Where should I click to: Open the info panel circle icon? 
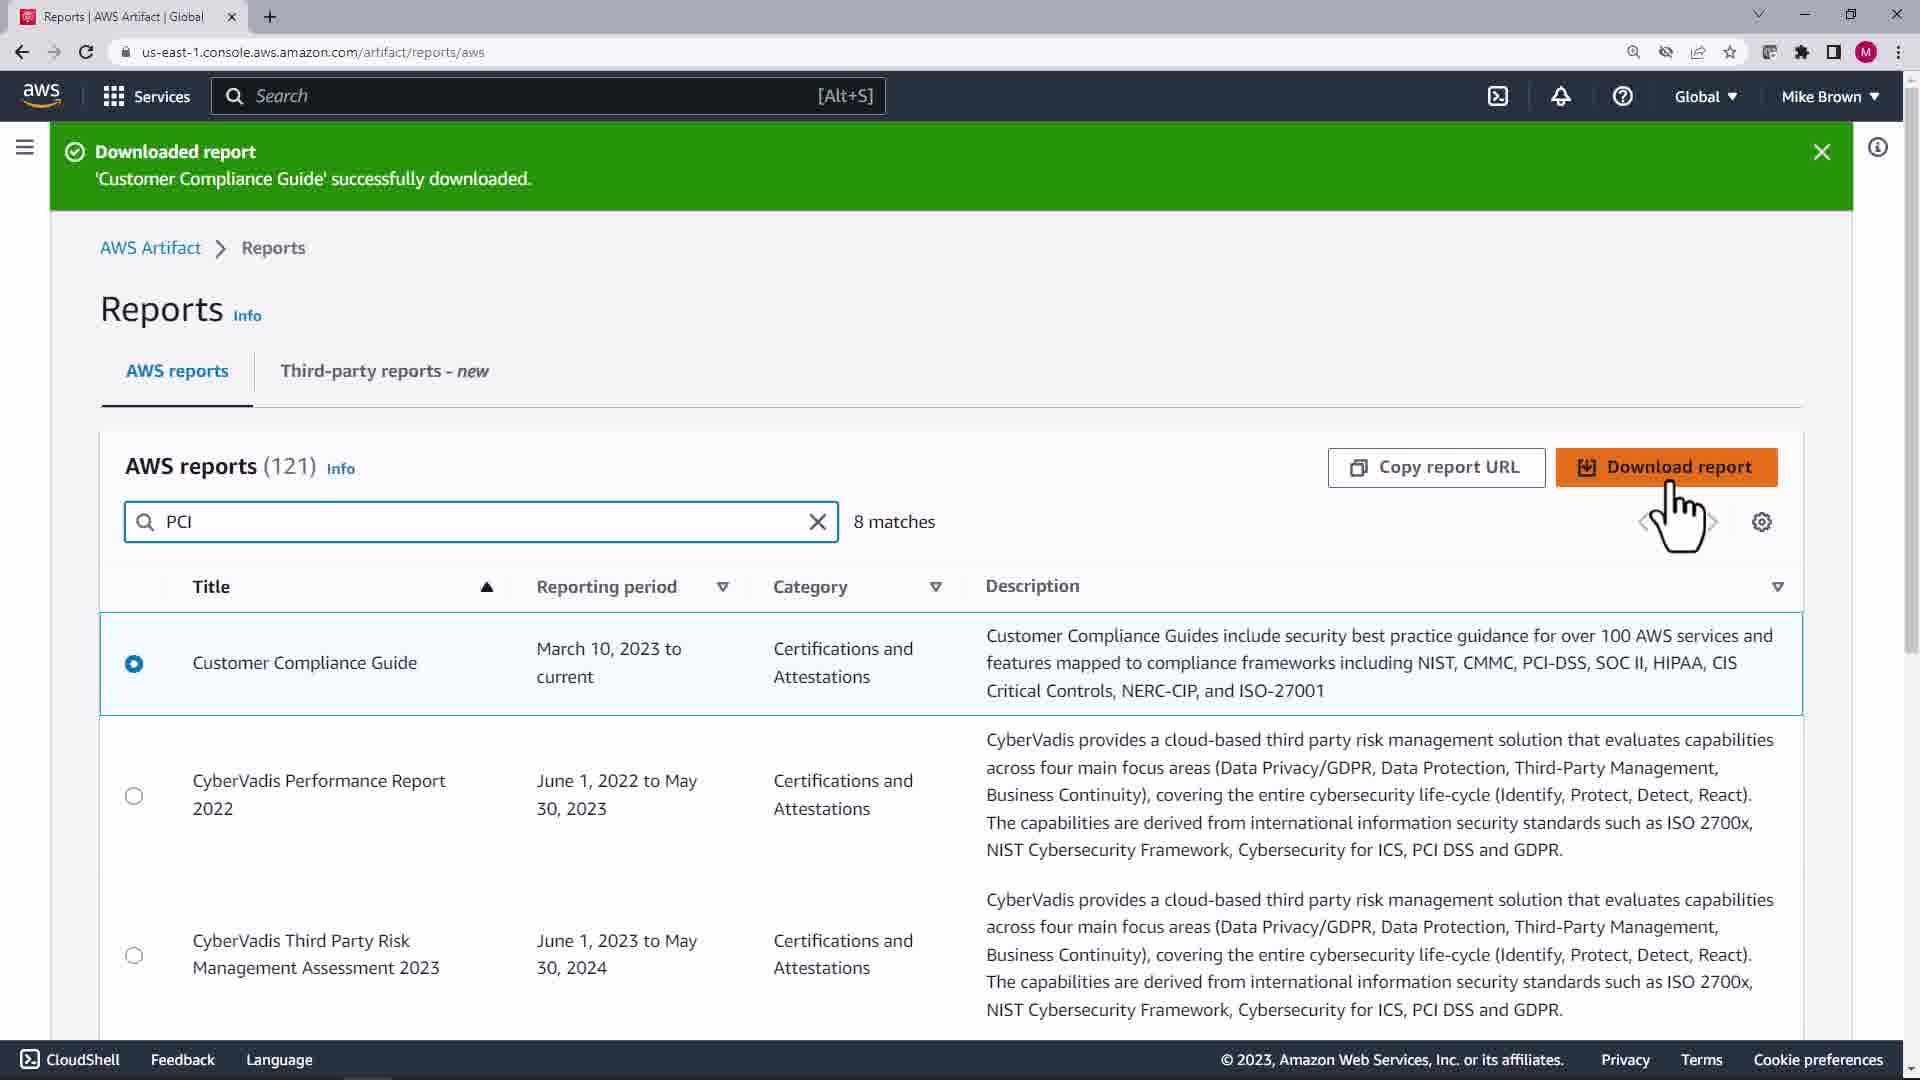[x=1877, y=148]
